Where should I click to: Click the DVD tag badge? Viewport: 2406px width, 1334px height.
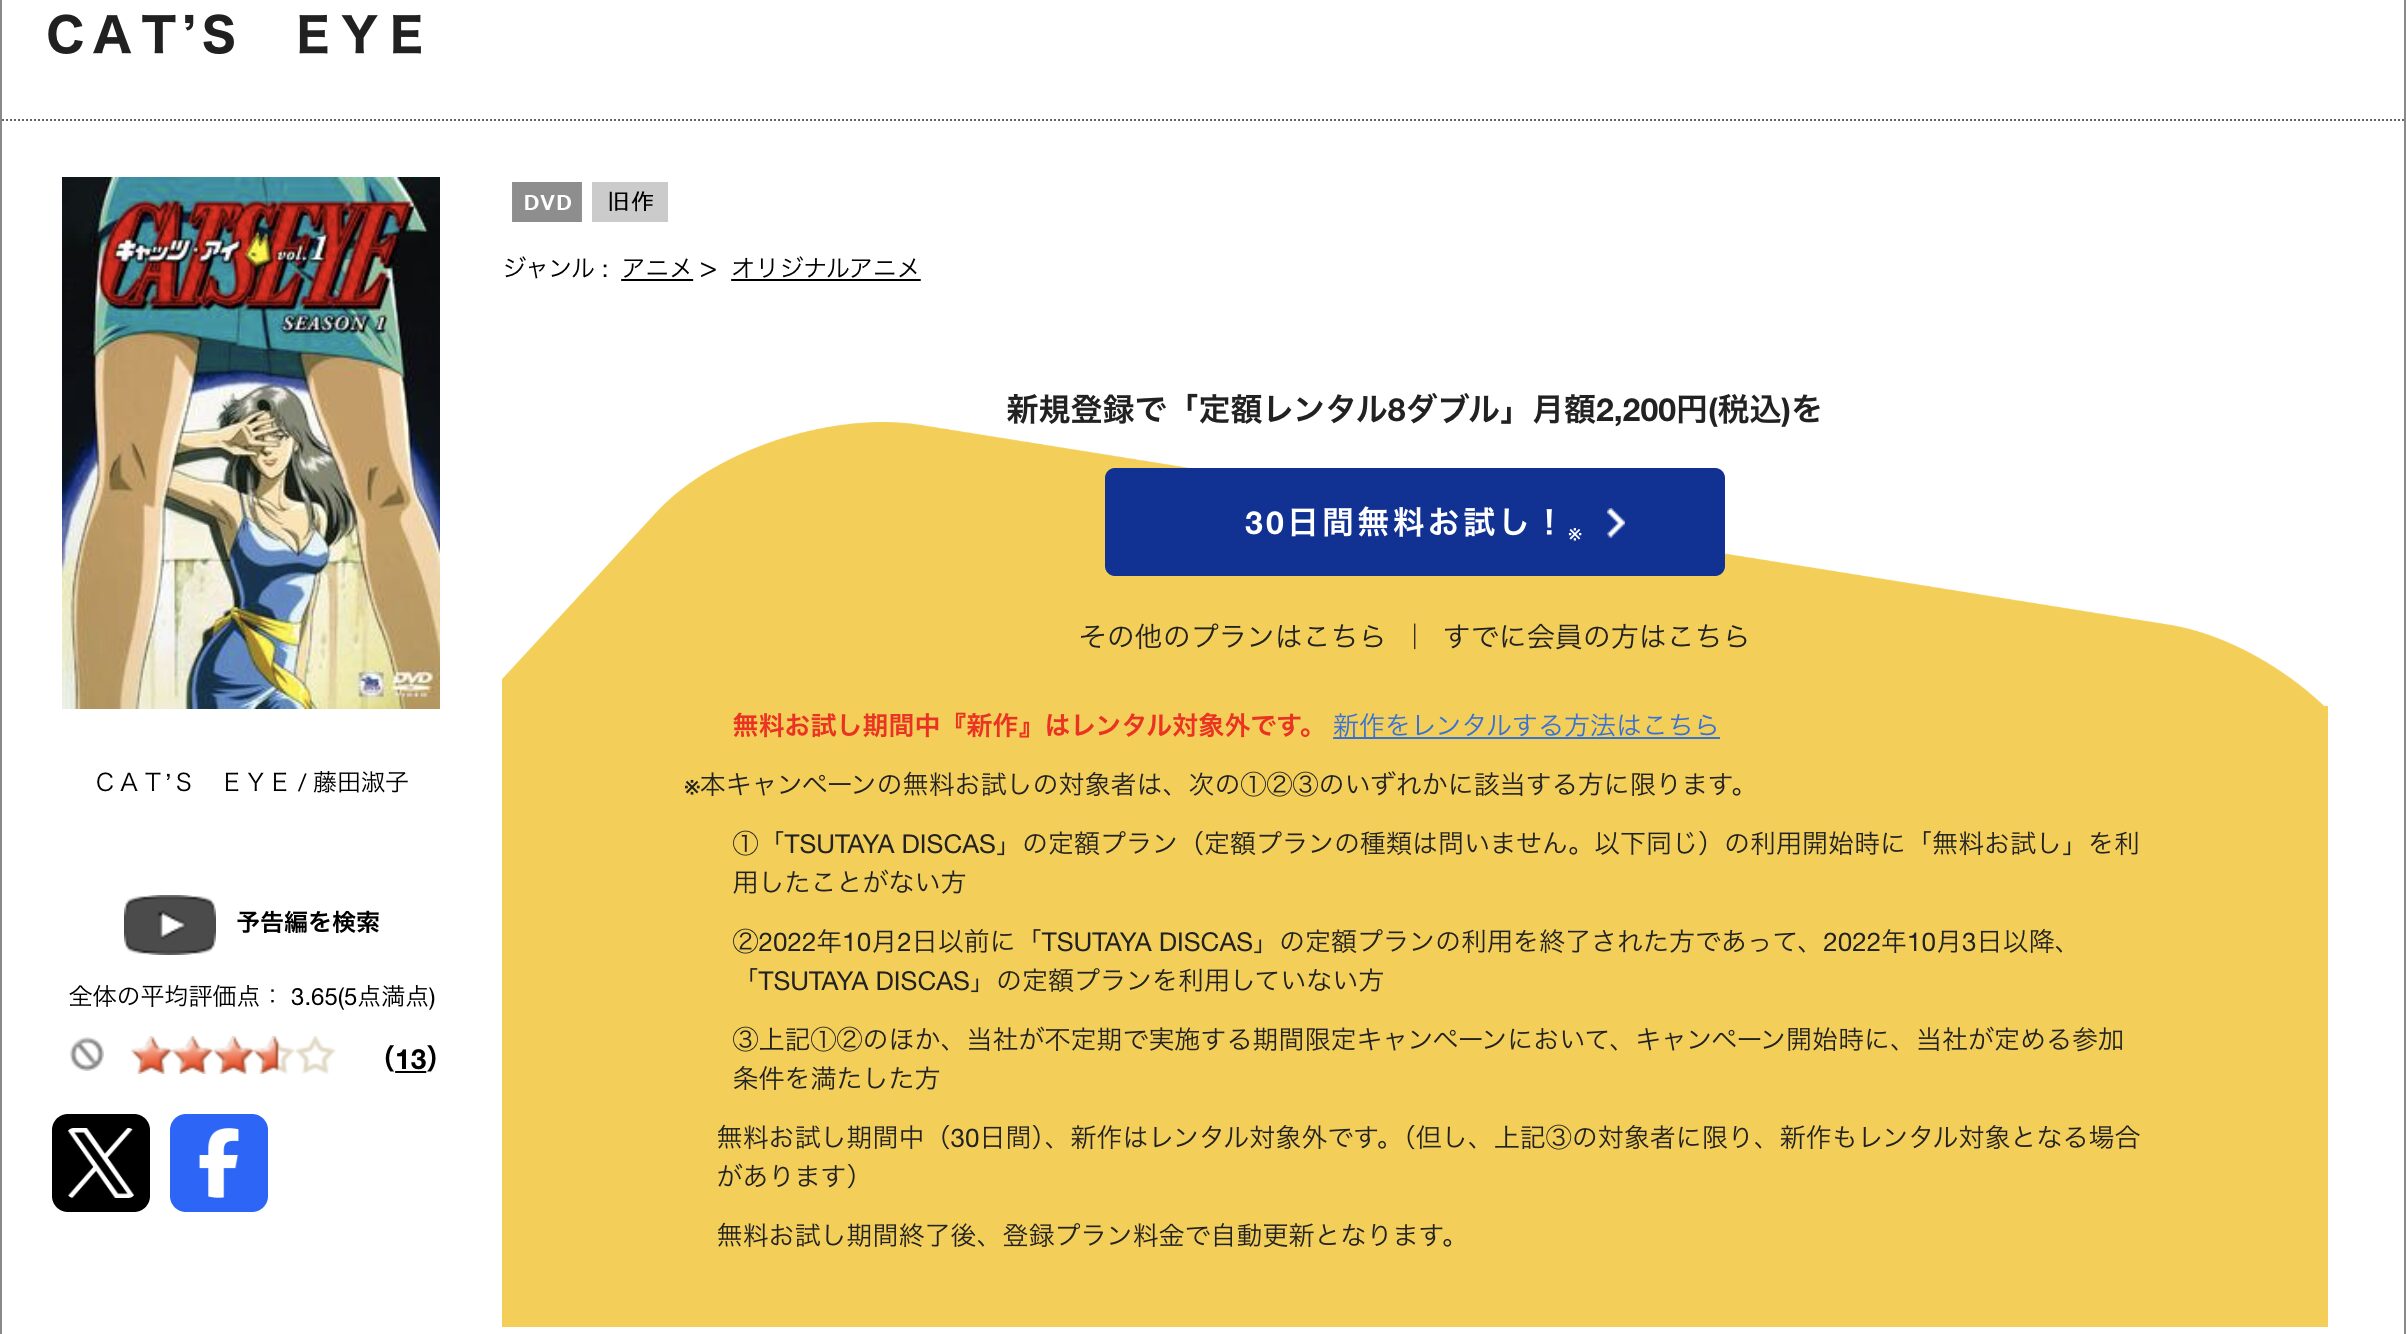pos(547,202)
